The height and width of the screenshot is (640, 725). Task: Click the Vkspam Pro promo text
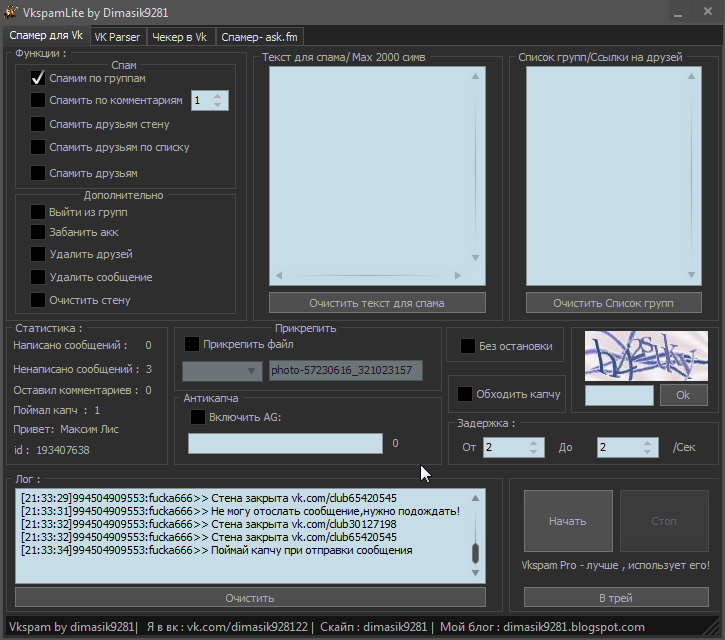click(615, 565)
